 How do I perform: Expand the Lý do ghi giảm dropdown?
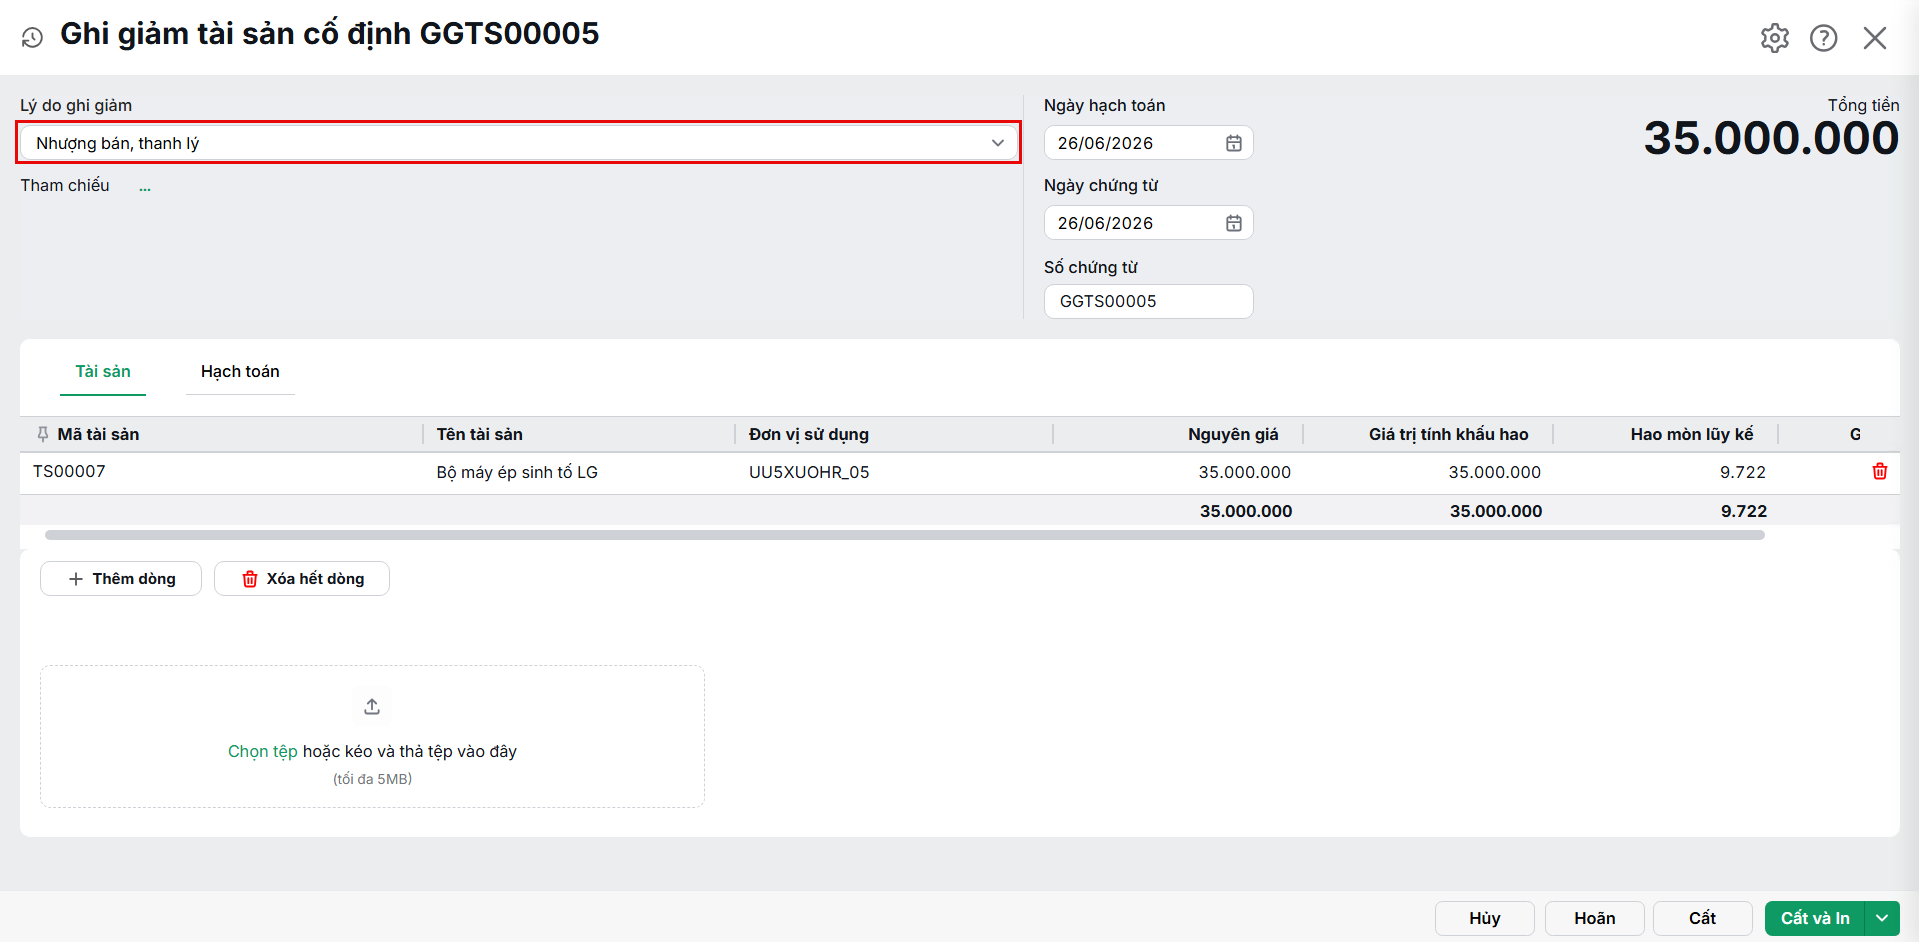(997, 143)
